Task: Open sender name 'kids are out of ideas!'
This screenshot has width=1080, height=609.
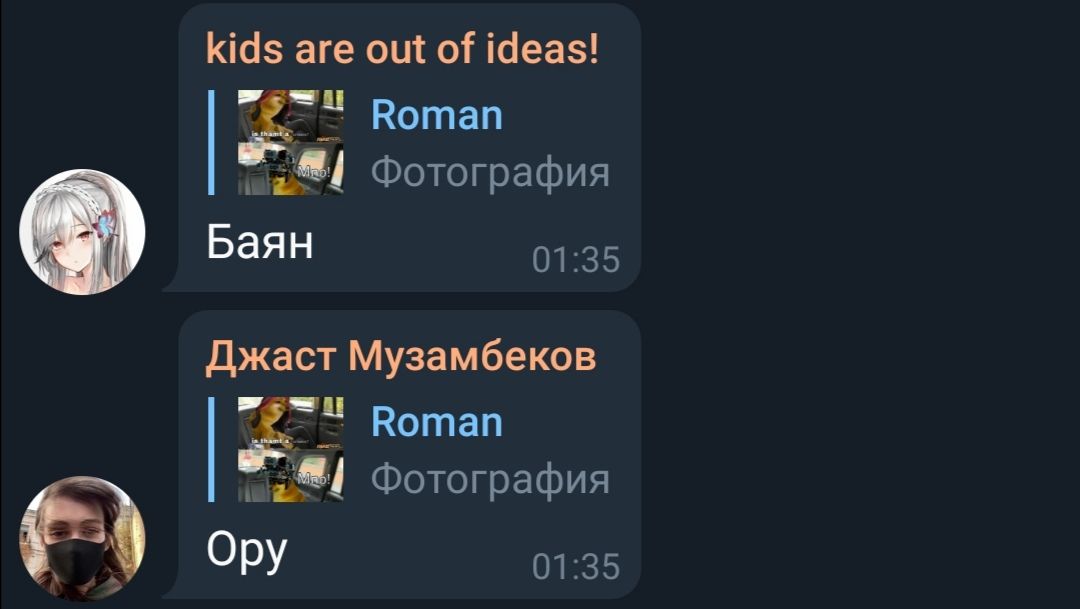Action: click(402, 50)
